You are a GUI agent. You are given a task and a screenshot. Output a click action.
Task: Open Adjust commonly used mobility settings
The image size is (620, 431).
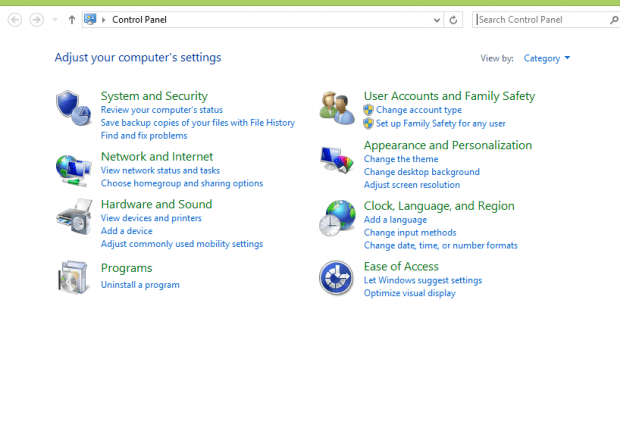182,244
